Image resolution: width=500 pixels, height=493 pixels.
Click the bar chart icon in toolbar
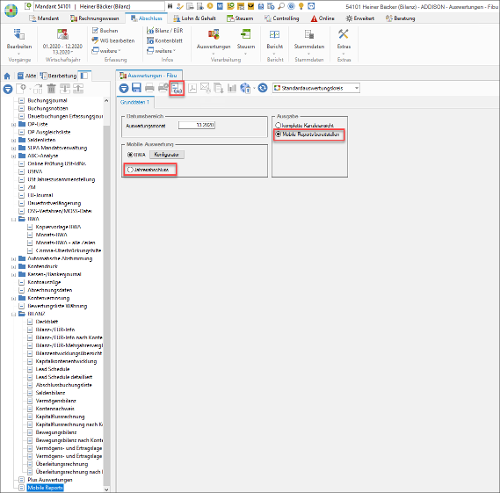(232, 88)
